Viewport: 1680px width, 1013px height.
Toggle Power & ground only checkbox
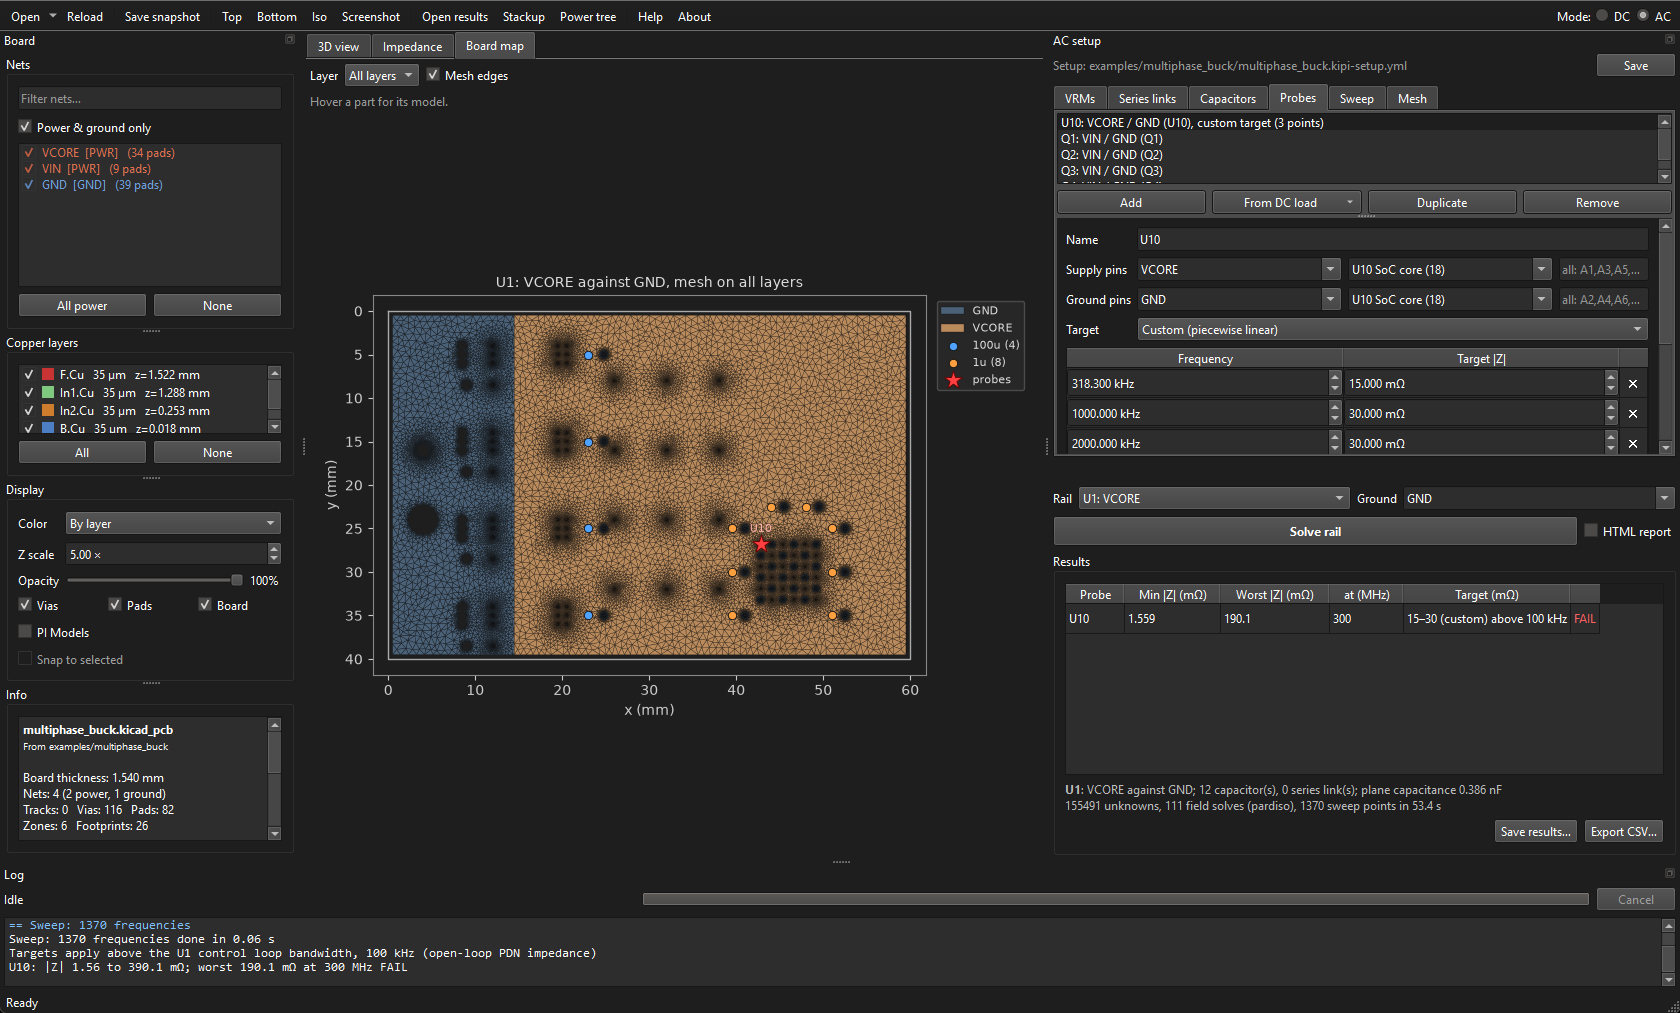[25, 127]
